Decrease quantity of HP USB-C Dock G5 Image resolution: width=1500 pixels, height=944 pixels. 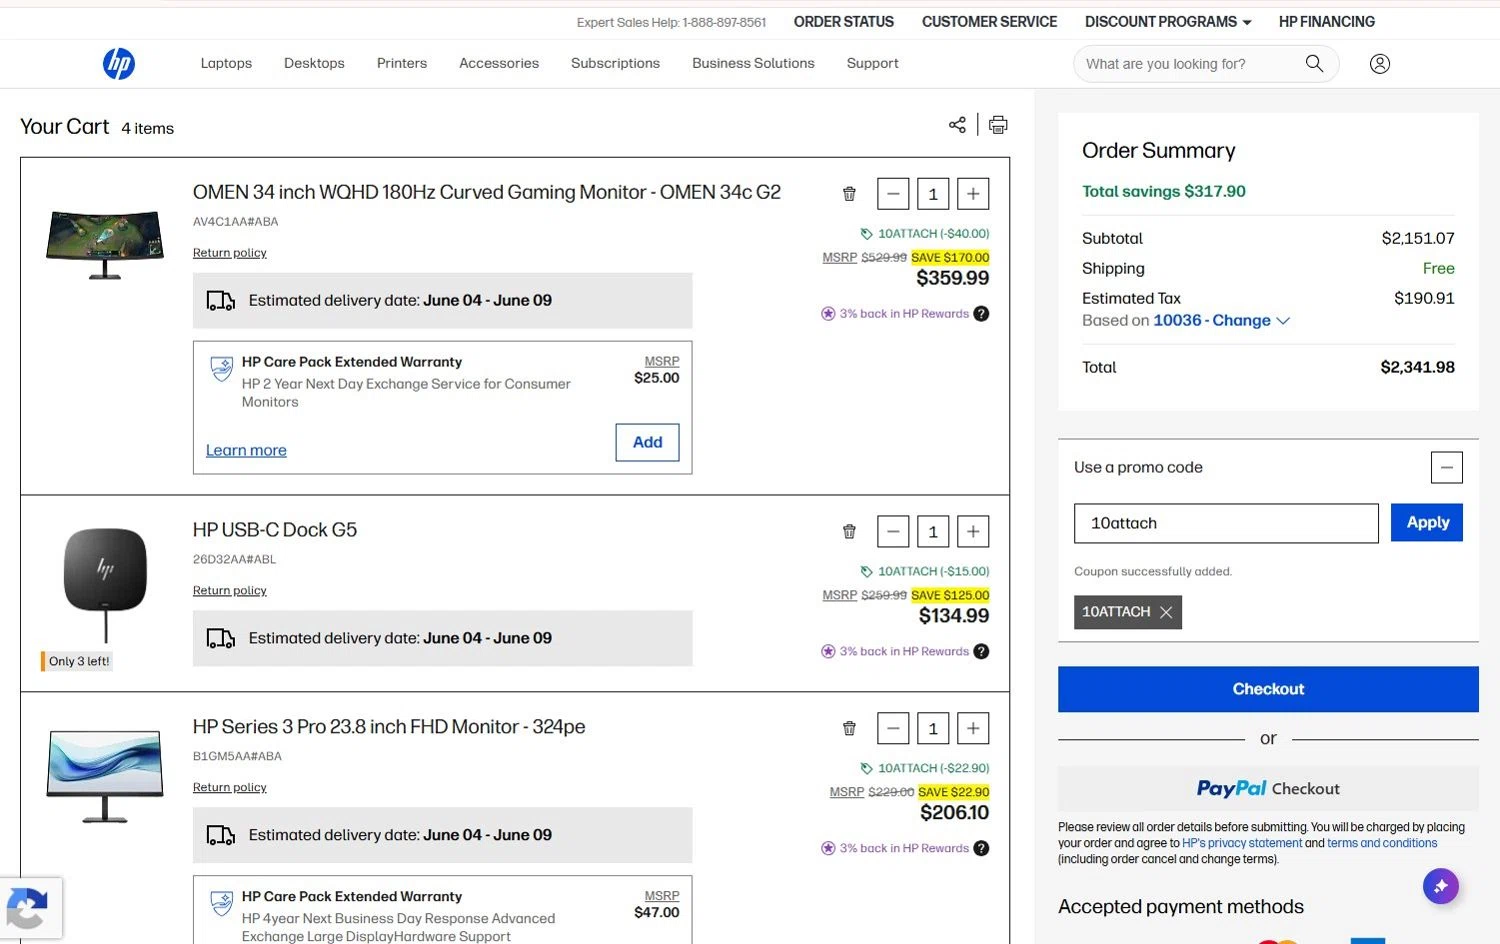(893, 532)
